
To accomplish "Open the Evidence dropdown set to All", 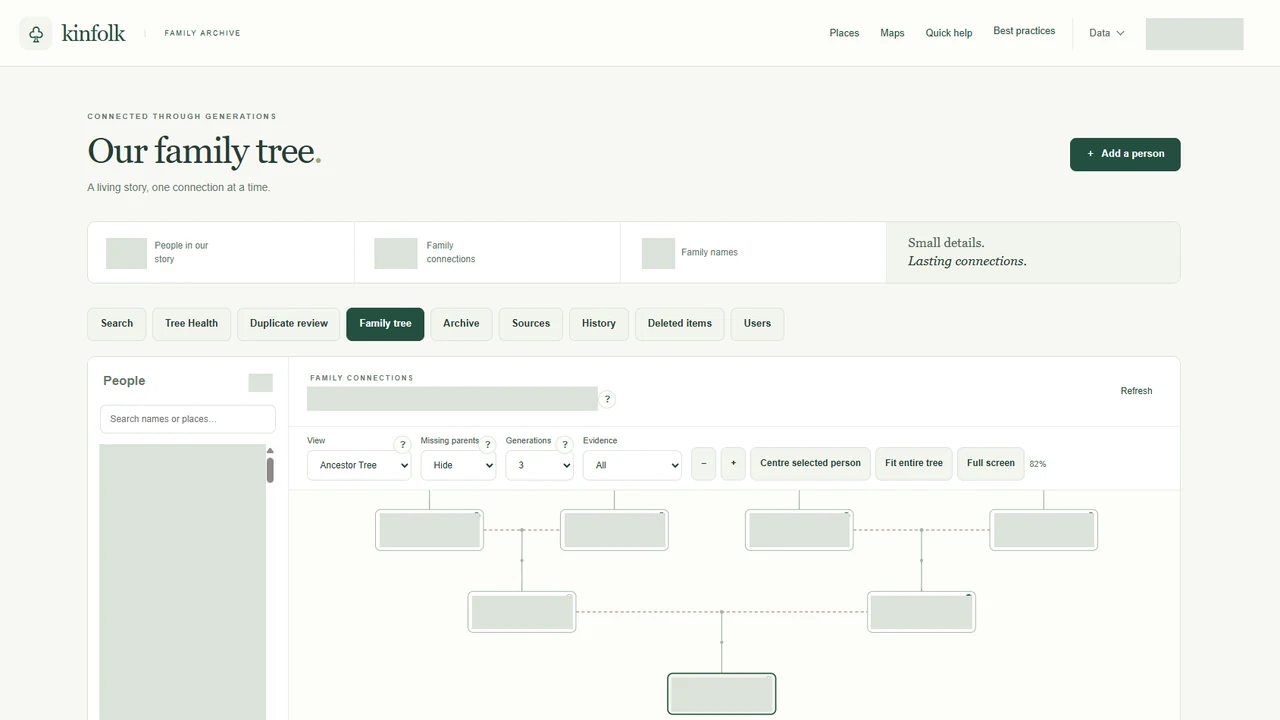I will tap(632, 465).
